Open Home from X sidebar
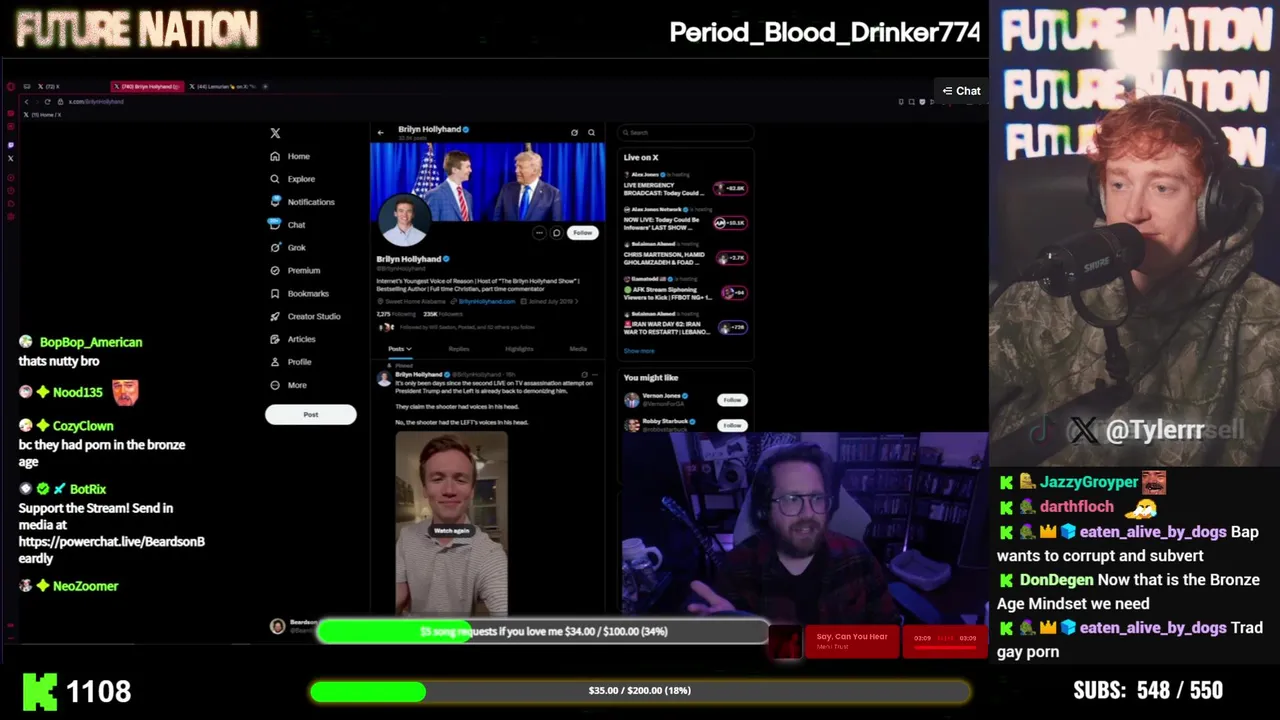Screen dimensions: 1280x720 pyautogui.click(x=290, y=156)
